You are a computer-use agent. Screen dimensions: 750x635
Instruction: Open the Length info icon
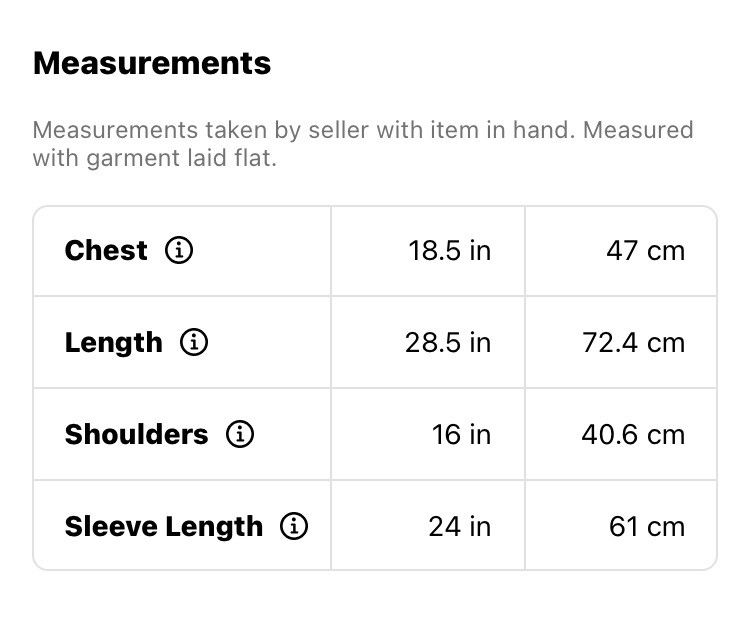coord(194,342)
